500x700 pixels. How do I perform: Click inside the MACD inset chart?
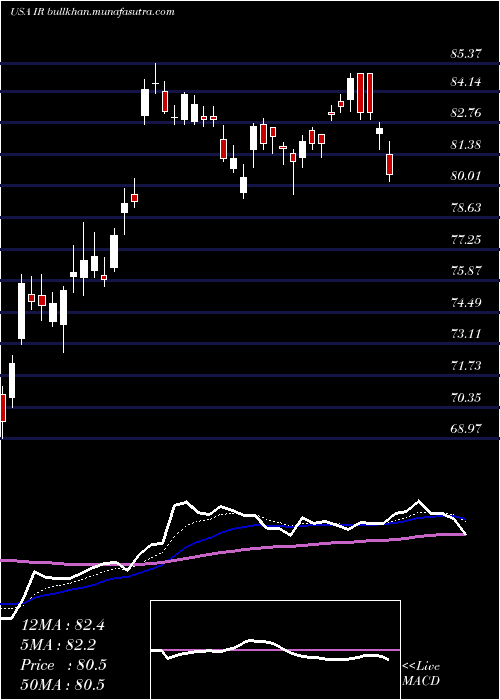click(x=275, y=650)
